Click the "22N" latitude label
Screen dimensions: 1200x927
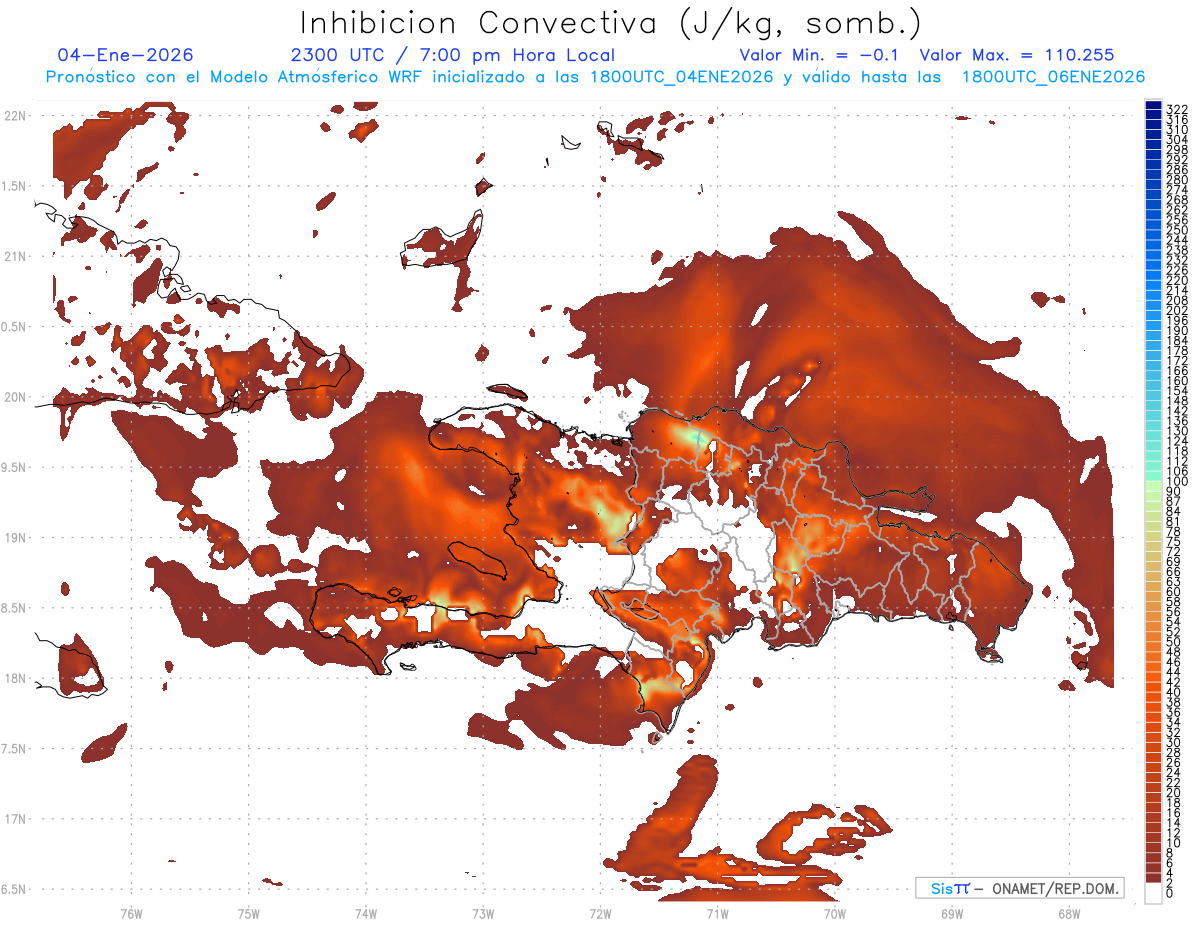pos(14,115)
